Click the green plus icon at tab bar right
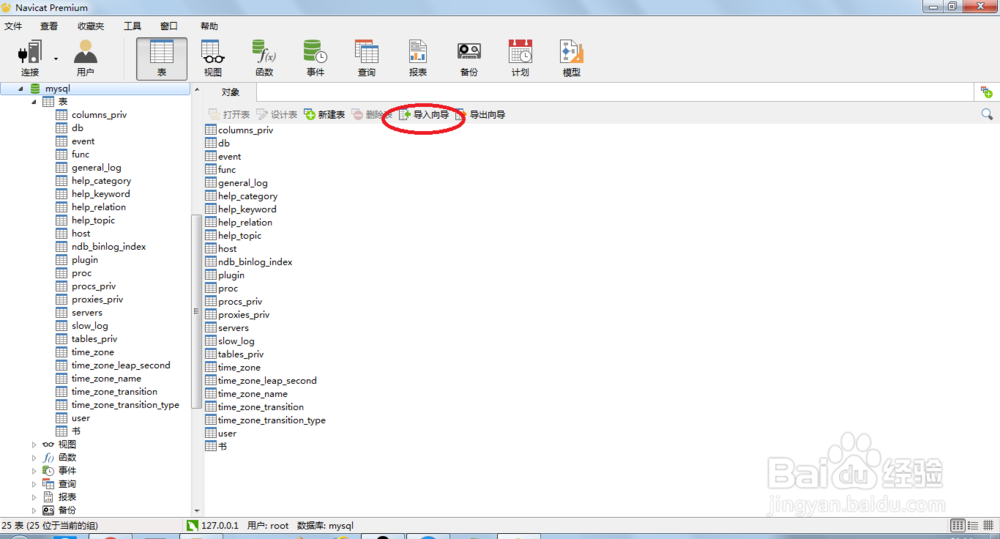1000x539 pixels. [987, 92]
